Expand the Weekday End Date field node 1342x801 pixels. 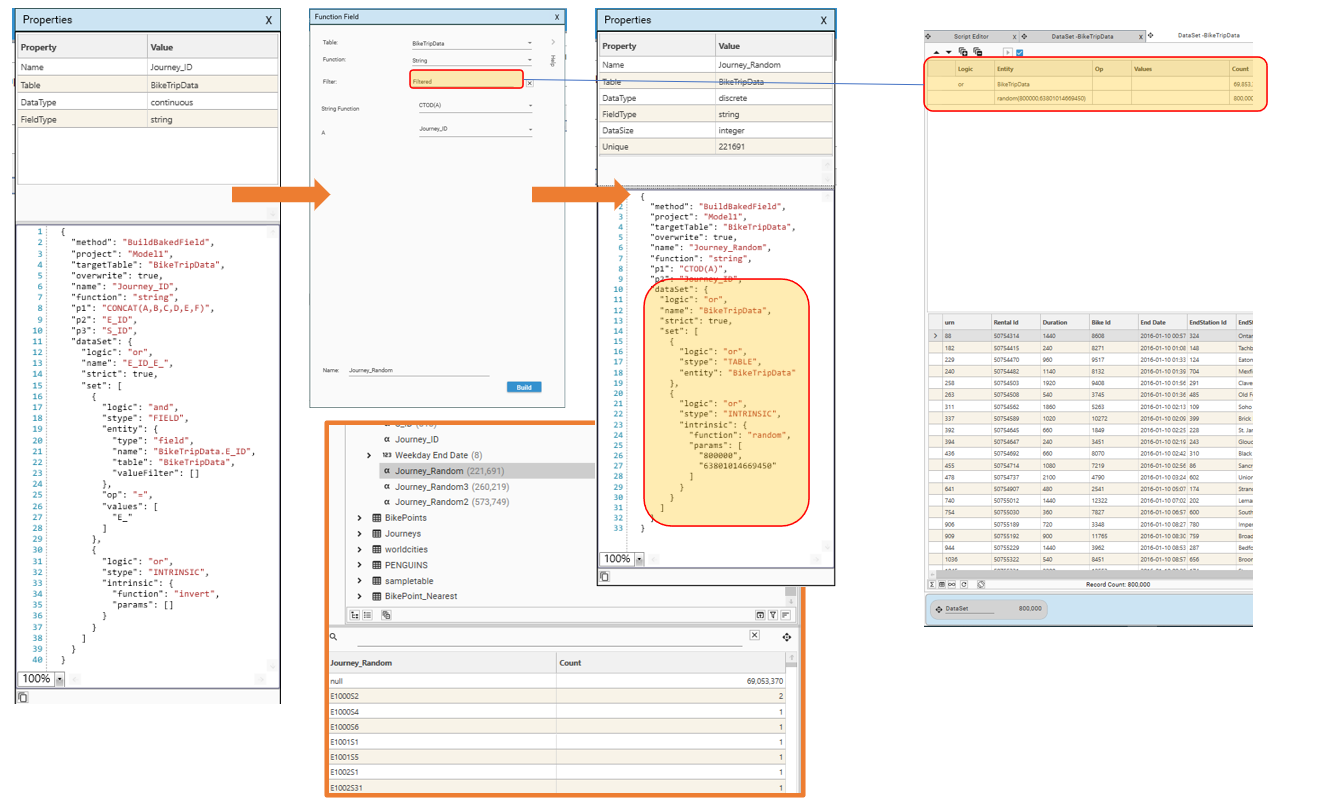pyautogui.click(x=369, y=455)
